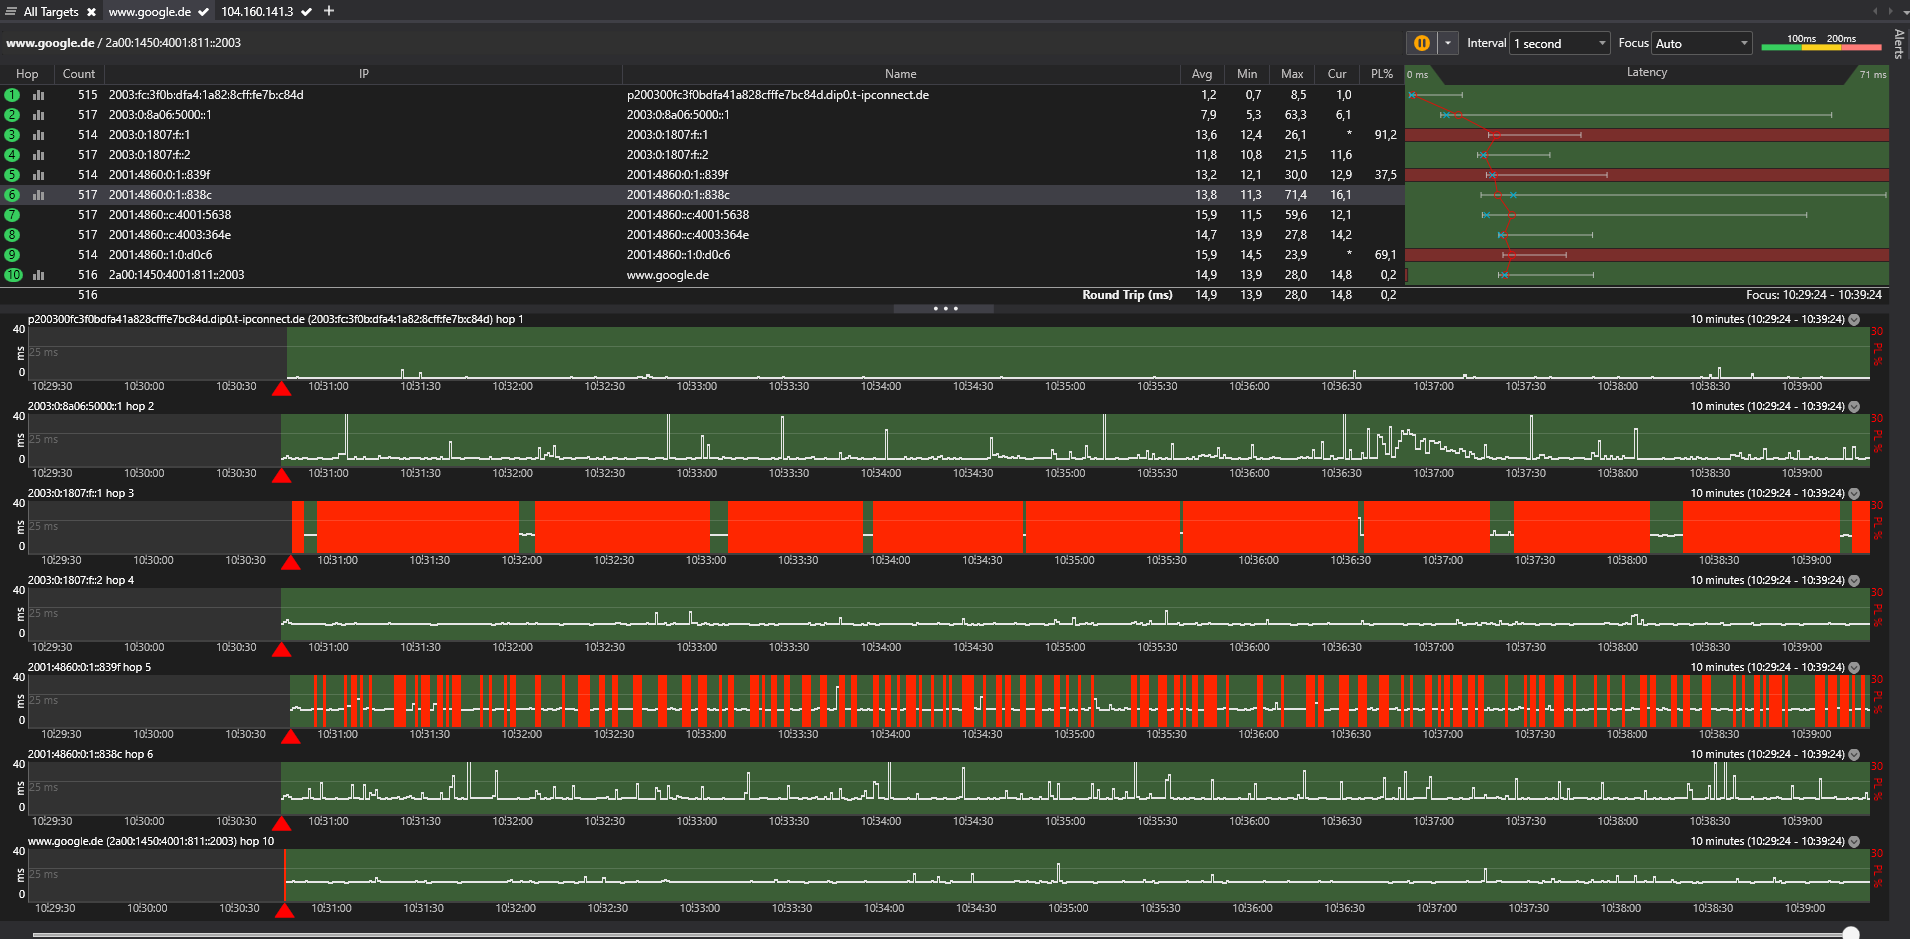The height and width of the screenshot is (939, 1910).
Task: Toggle the timeline graph icon for hop 3
Action: (x=38, y=135)
